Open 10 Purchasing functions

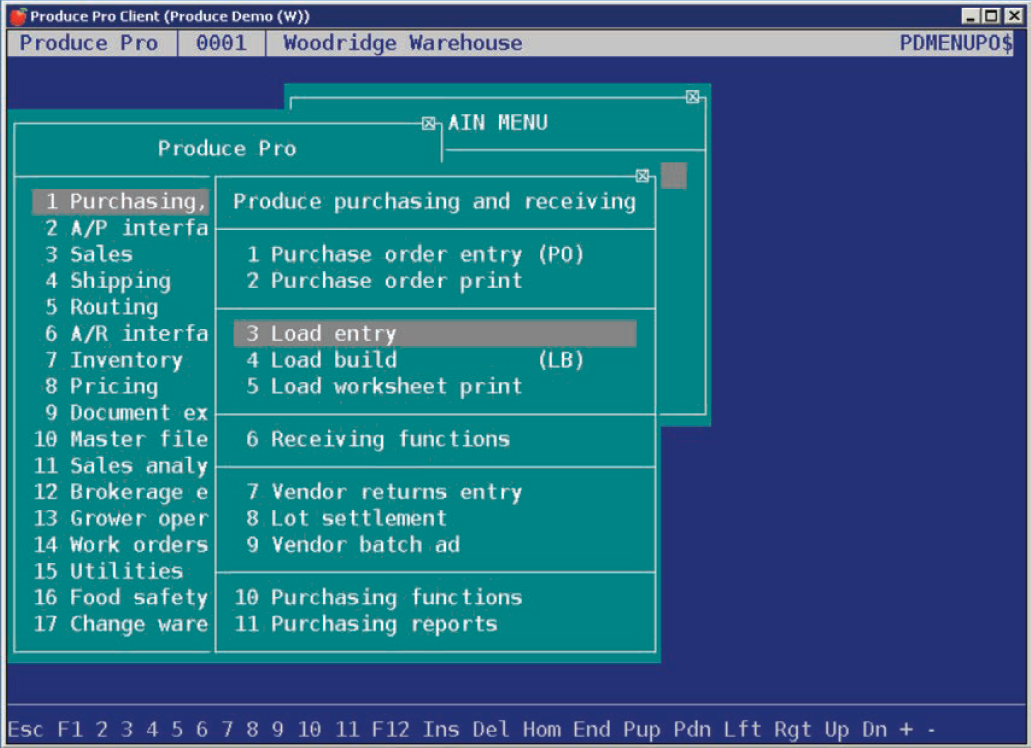pyautogui.click(x=379, y=597)
